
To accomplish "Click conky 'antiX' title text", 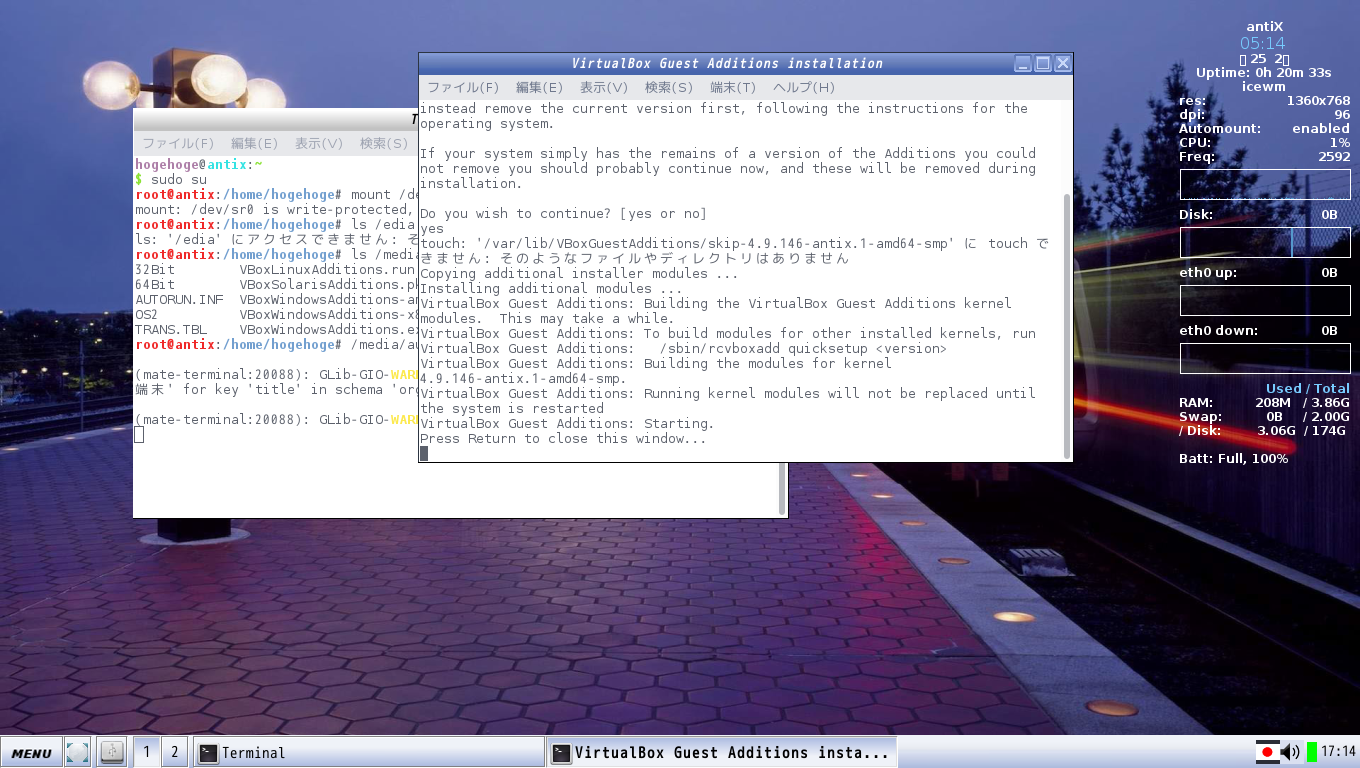I will pyautogui.click(x=1264, y=26).
